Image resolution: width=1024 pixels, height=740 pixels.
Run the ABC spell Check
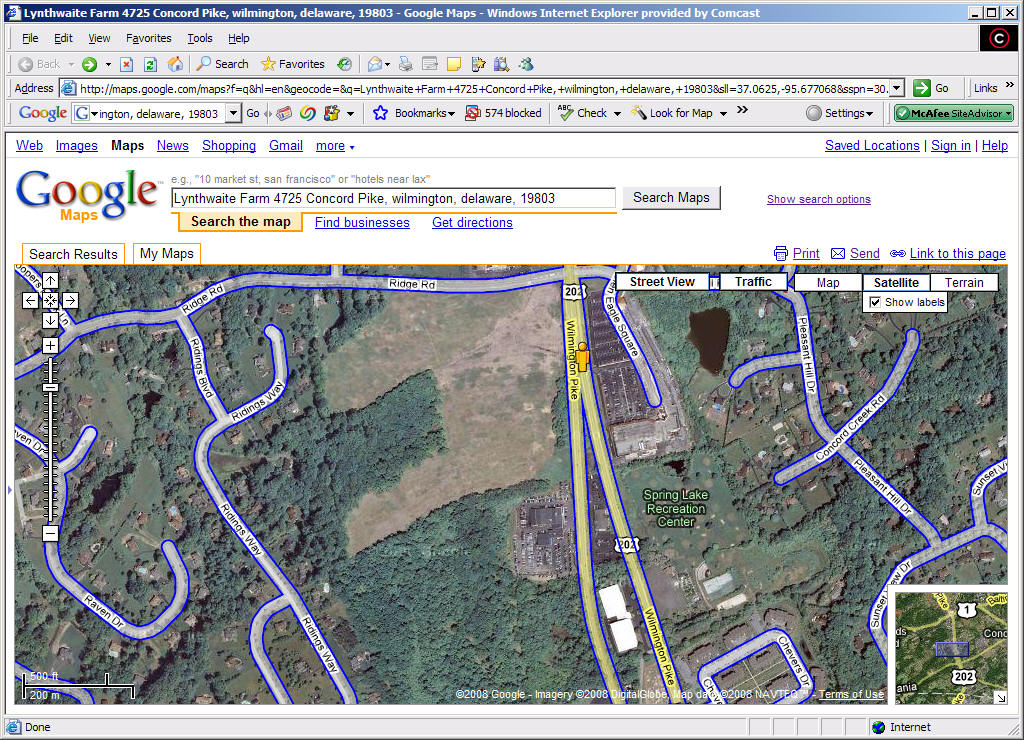click(x=583, y=113)
